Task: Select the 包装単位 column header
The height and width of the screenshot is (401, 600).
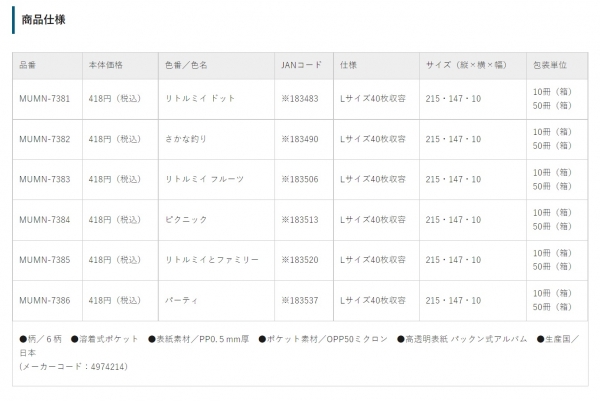Action: [x=551, y=65]
